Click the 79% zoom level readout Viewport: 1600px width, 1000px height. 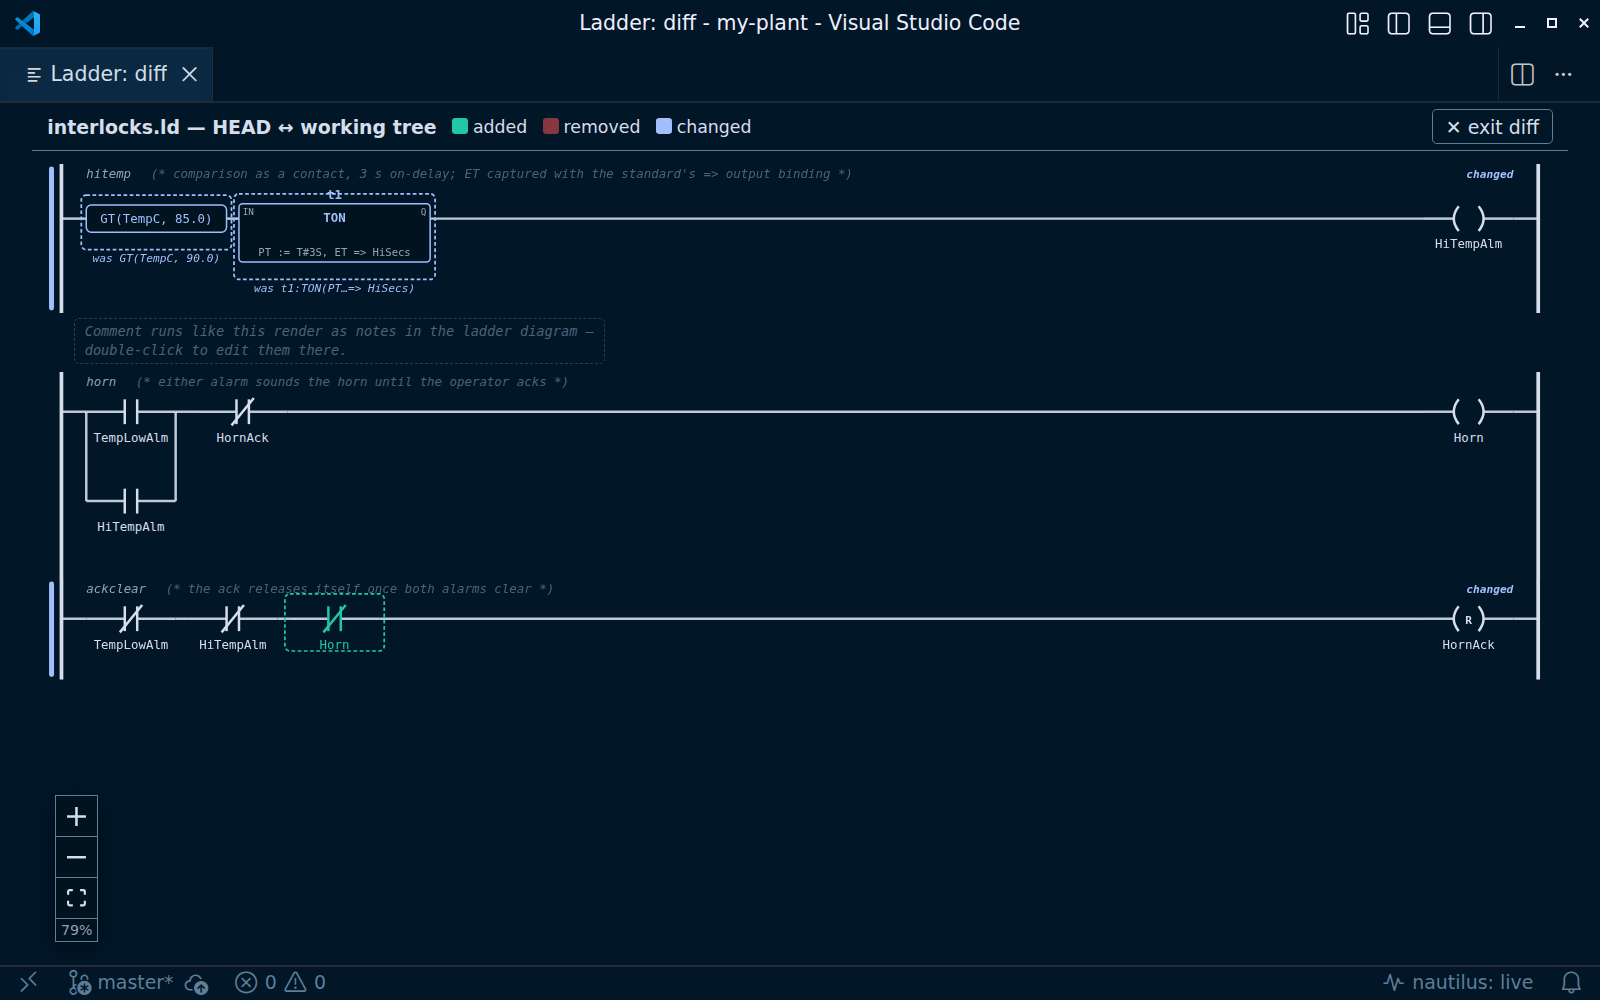(x=76, y=930)
